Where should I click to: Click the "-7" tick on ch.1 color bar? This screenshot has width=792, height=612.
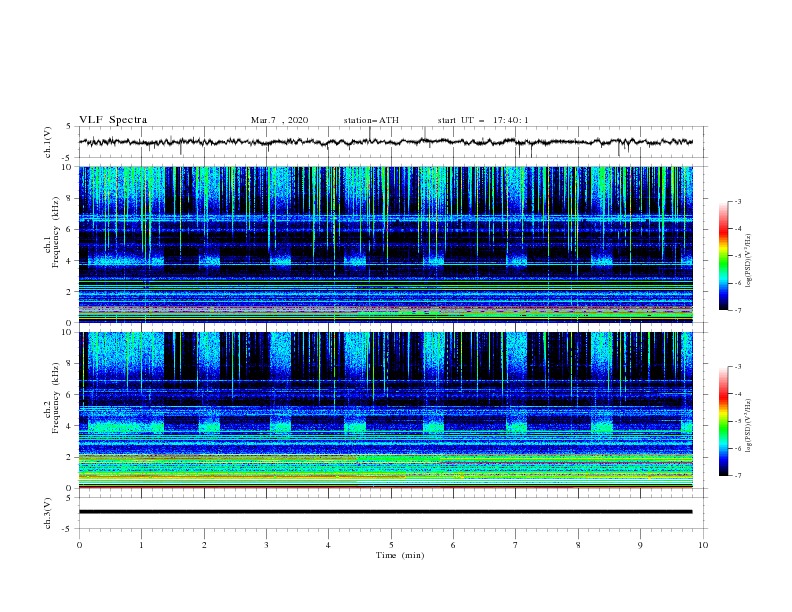pos(737,310)
